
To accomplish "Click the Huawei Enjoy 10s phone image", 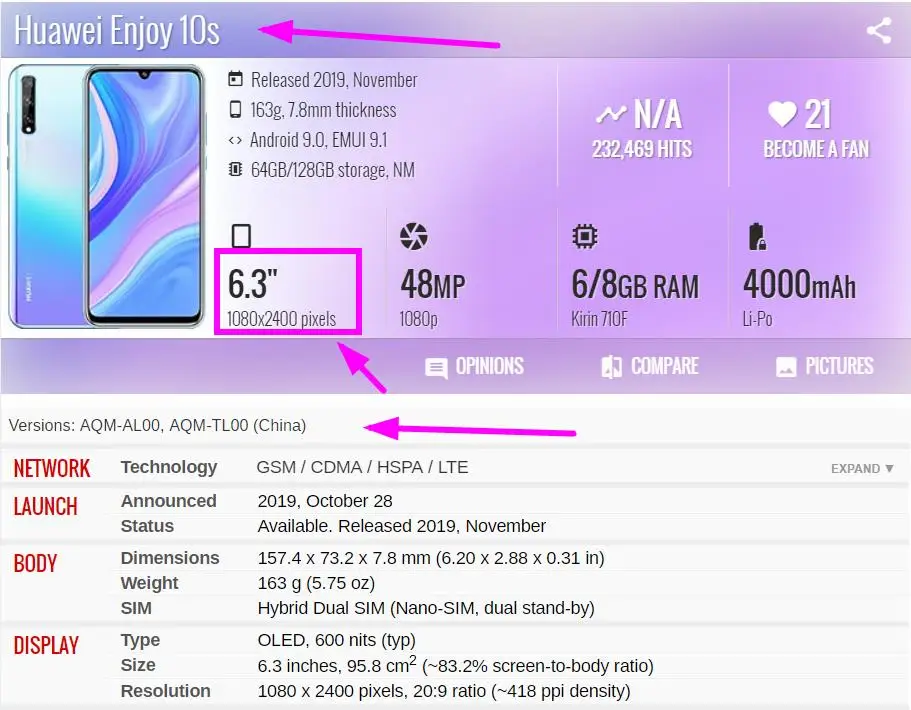I will [x=107, y=196].
